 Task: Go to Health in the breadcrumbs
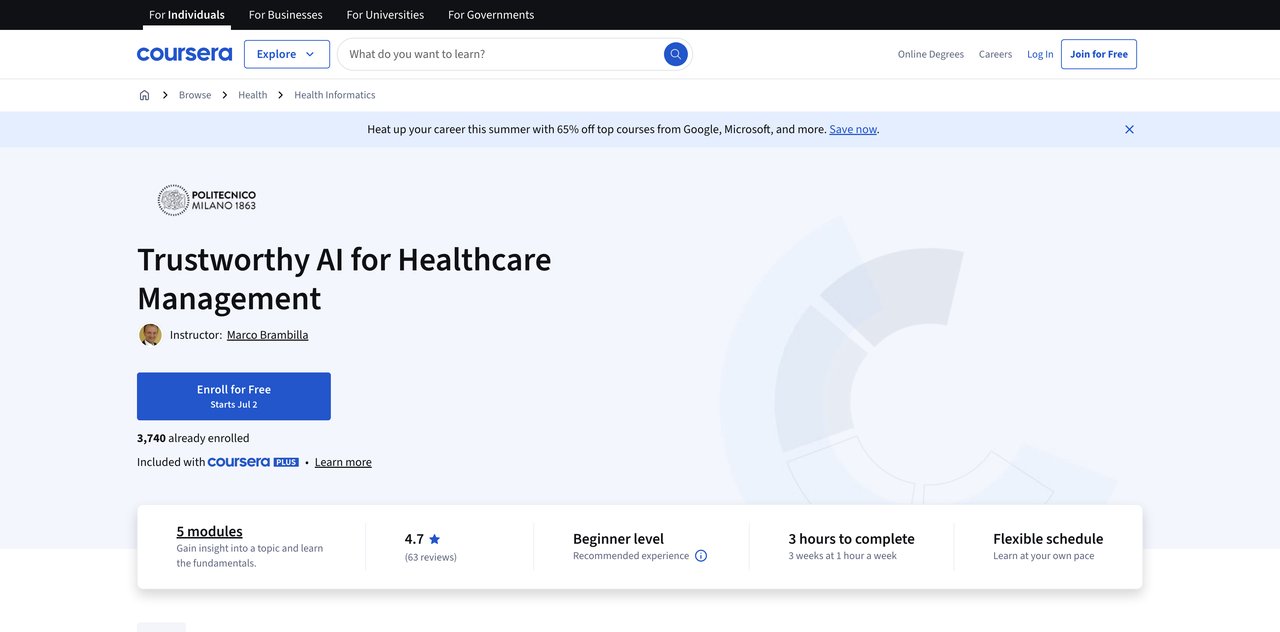(253, 95)
